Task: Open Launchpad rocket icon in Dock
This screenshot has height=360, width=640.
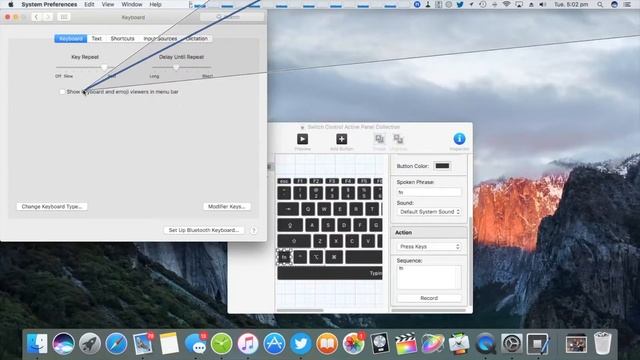Action: click(90, 343)
